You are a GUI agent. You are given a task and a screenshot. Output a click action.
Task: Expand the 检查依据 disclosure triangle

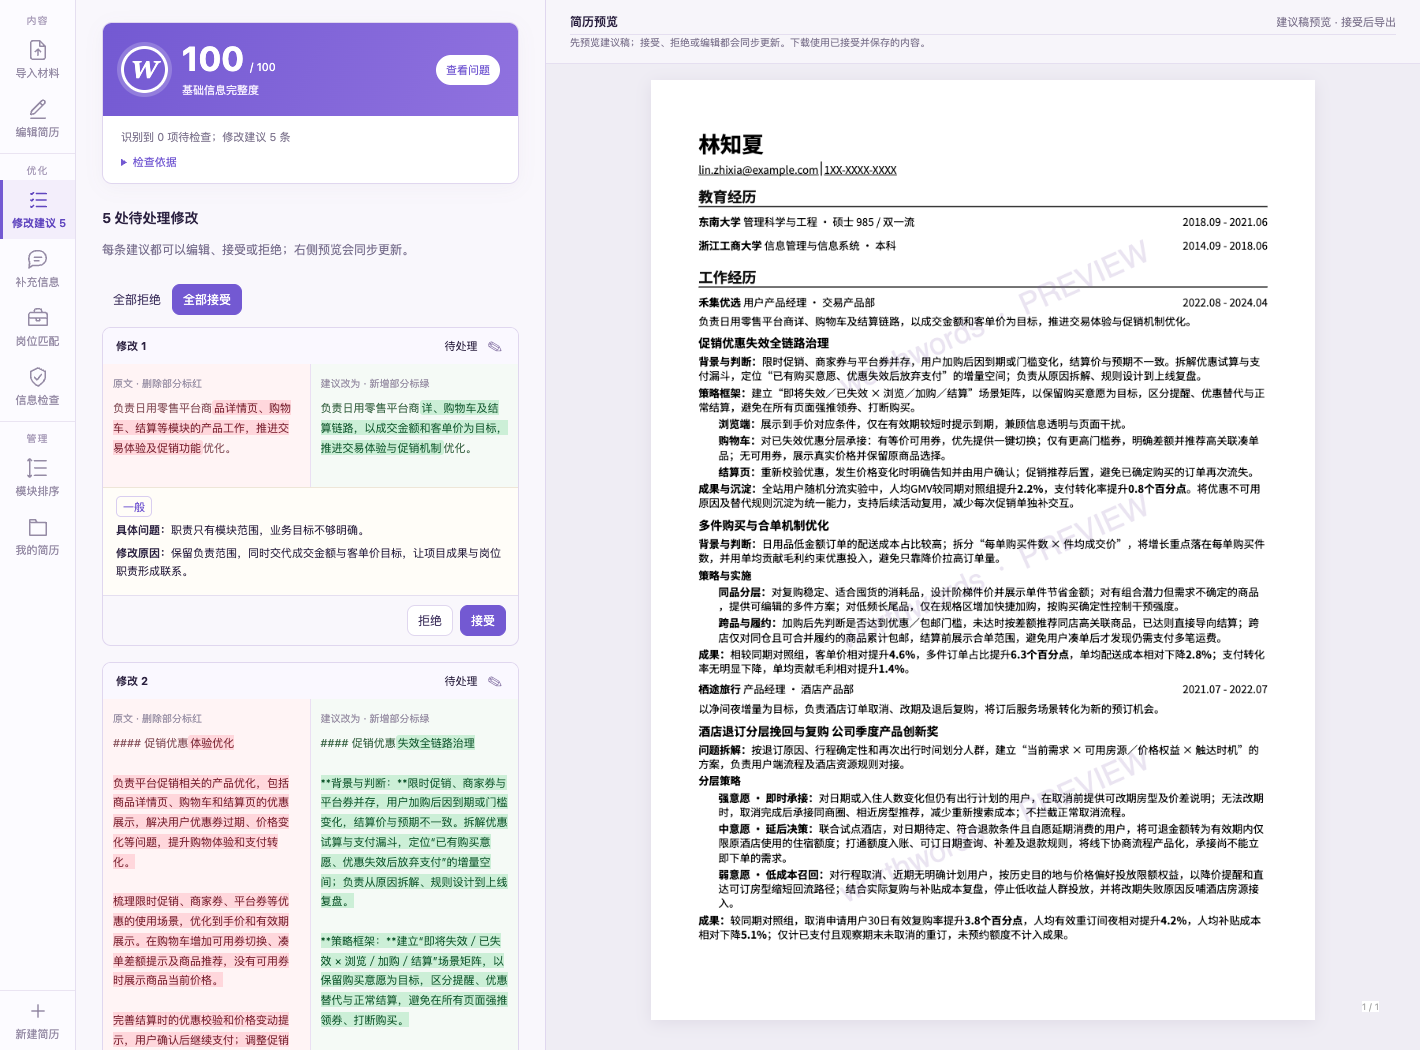[124, 162]
